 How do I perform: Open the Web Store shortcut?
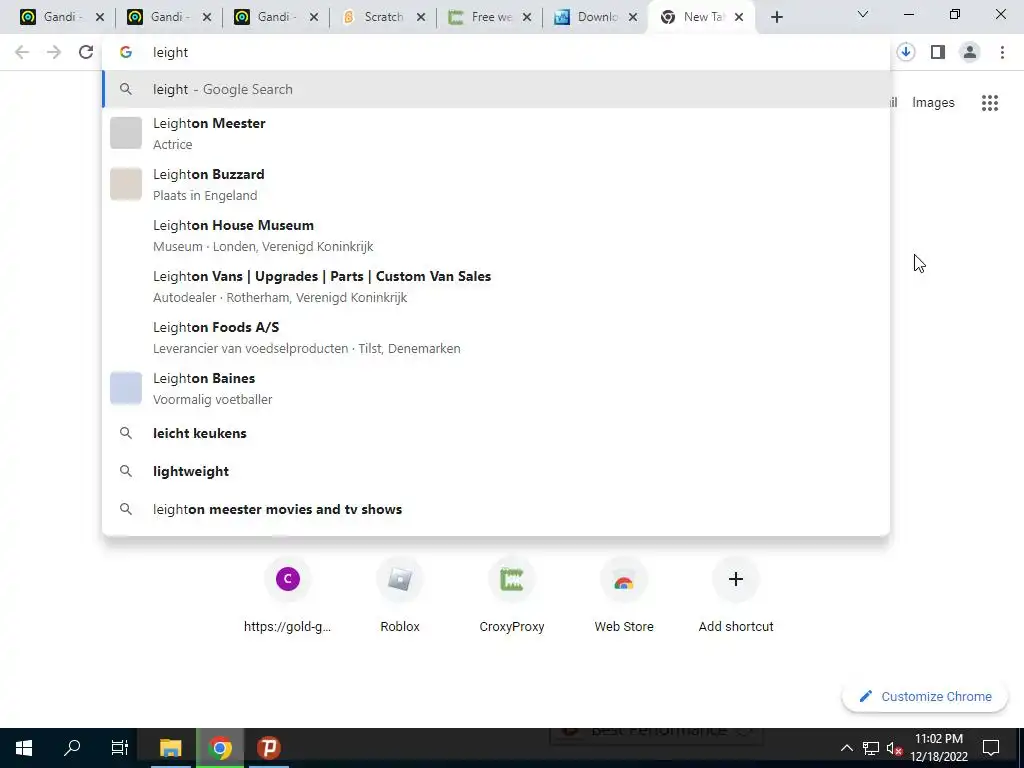pyautogui.click(x=624, y=596)
